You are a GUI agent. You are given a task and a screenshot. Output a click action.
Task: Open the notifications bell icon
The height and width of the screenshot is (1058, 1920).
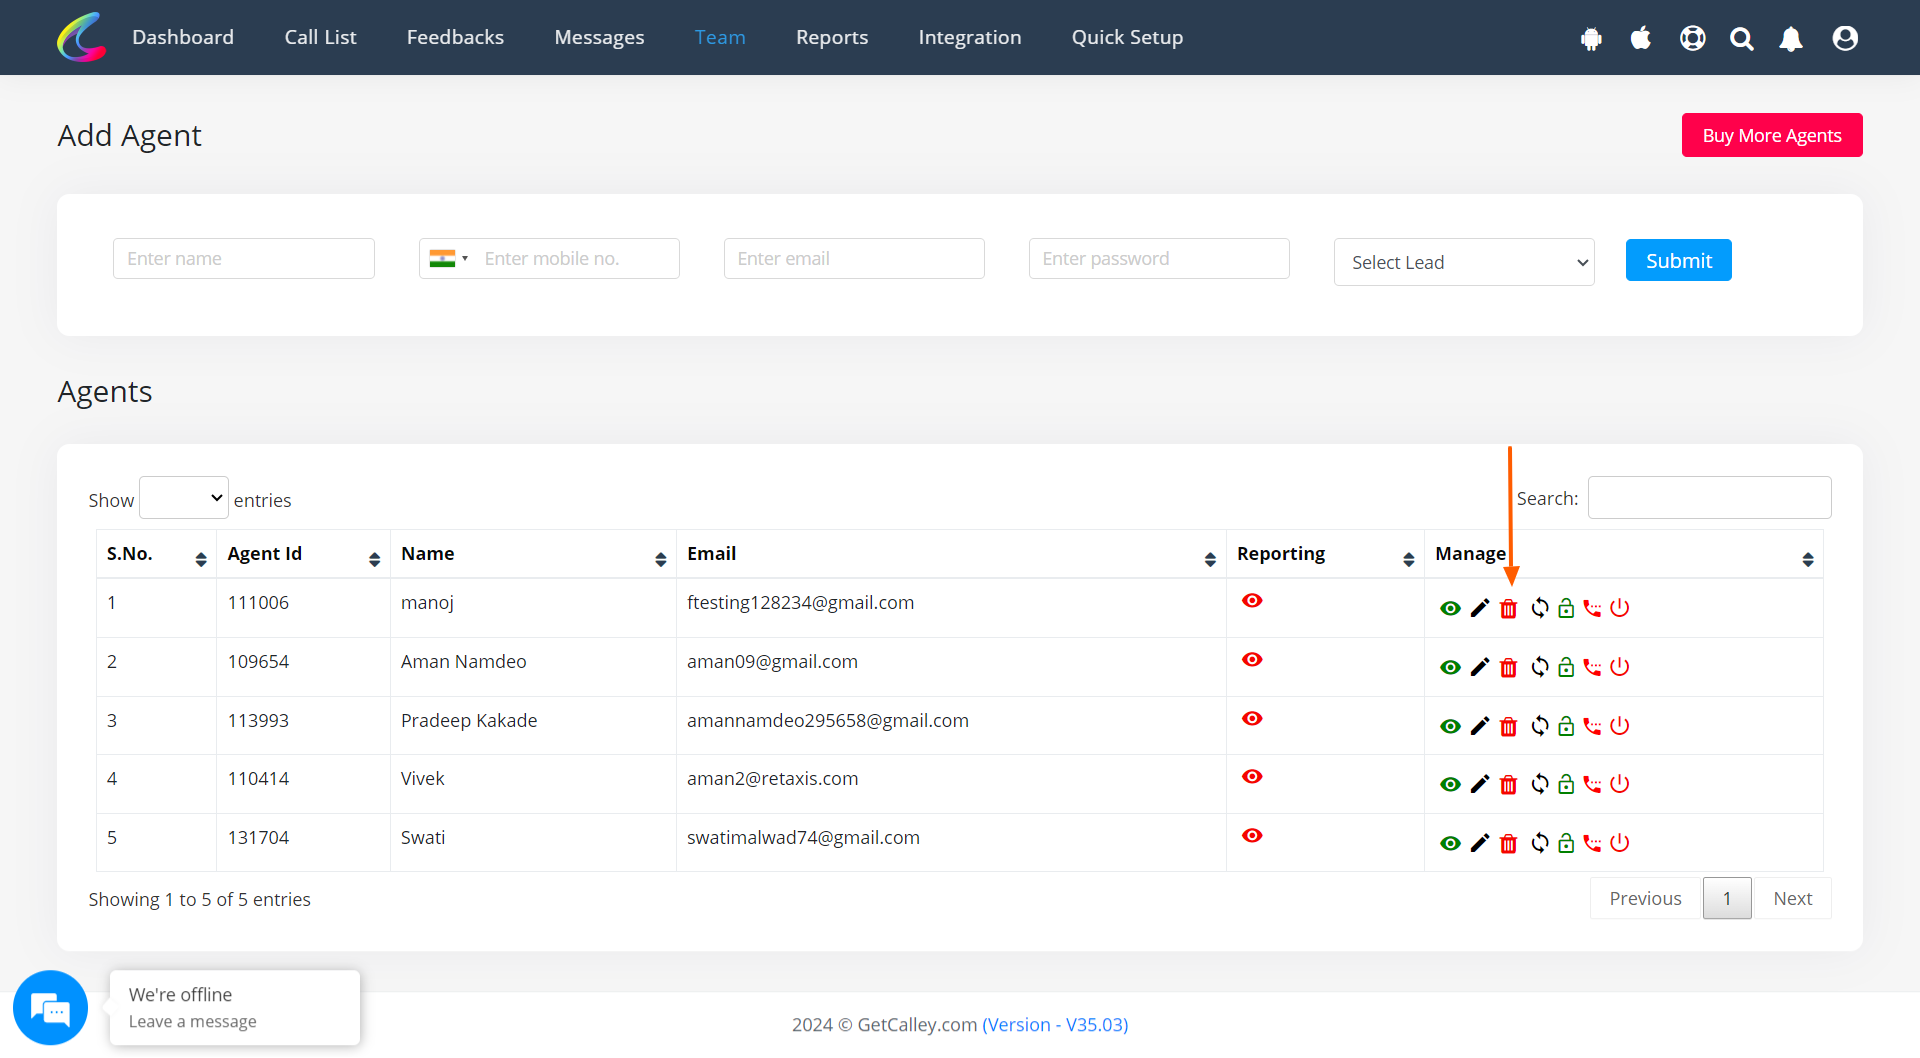[1791, 39]
